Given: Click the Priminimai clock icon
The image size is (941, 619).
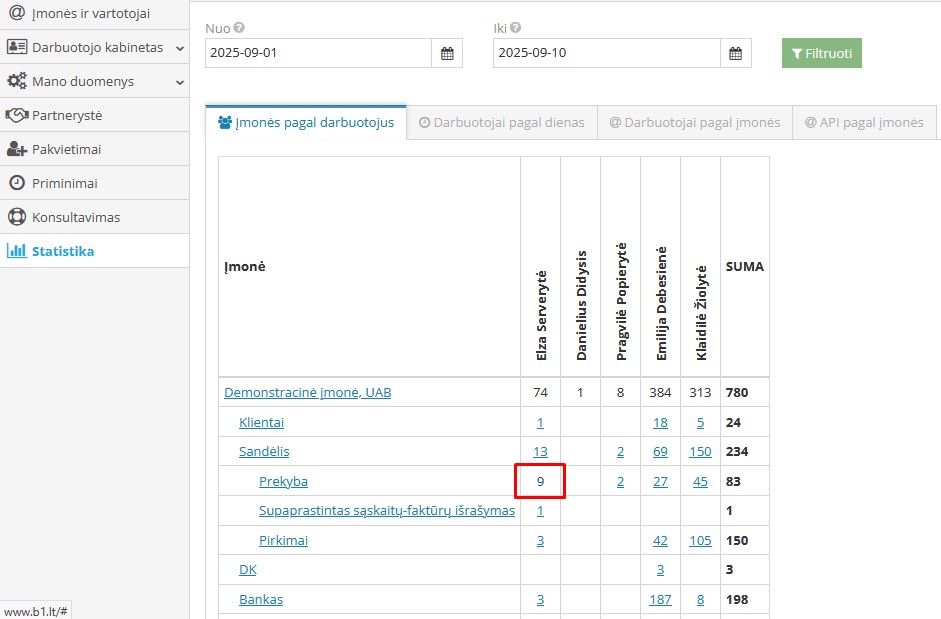Looking at the screenshot, I should (x=16, y=183).
